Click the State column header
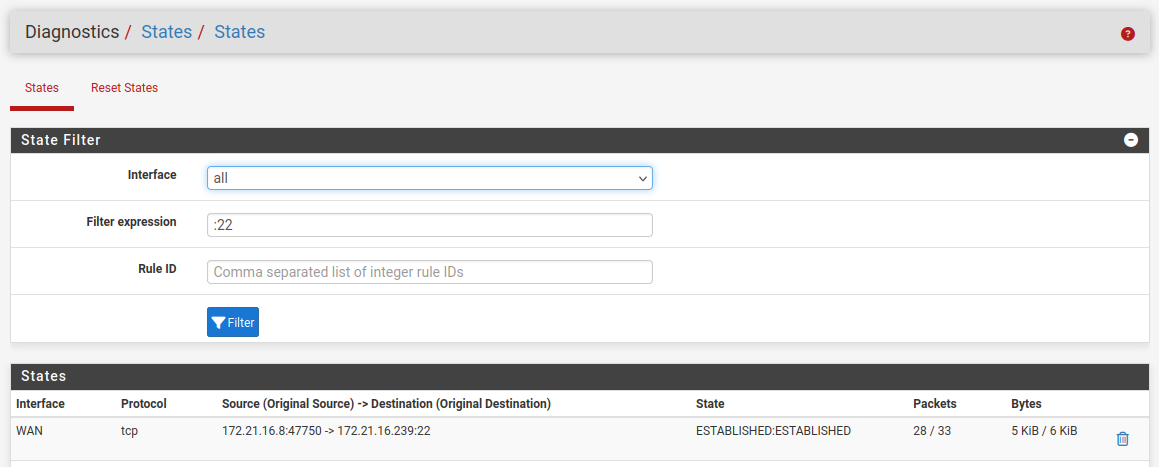Image resolution: width=1159 pixels, height=467 pixels. 710,403
